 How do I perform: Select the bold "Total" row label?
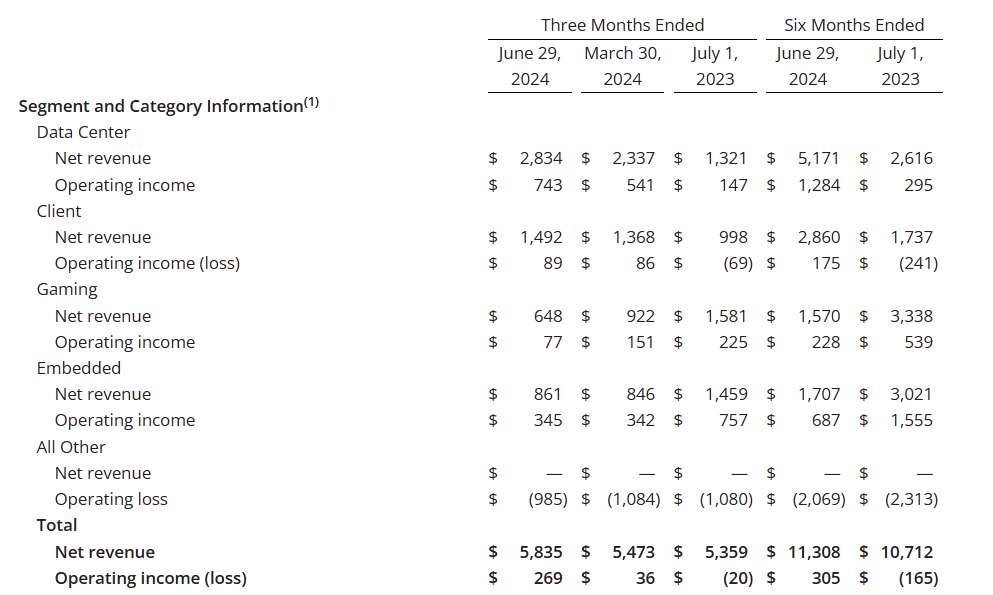tap(57, 525)
